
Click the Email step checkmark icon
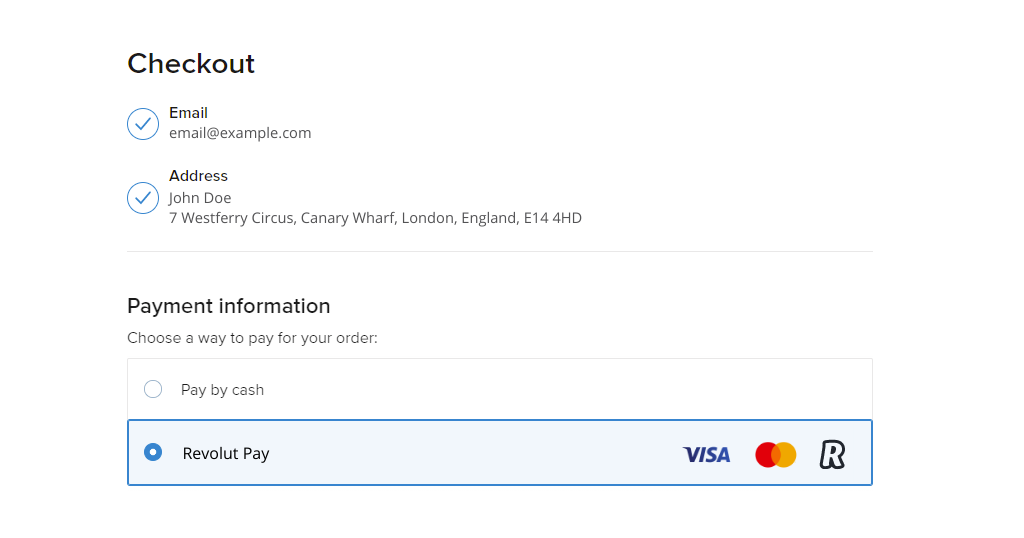tap(143, 124)
